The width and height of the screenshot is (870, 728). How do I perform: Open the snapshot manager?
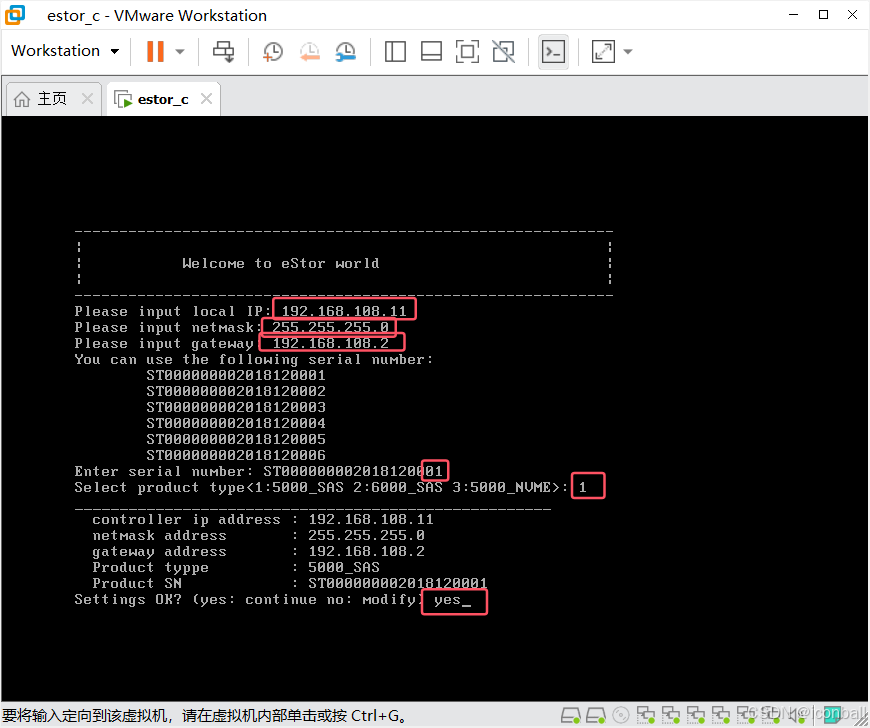pos(346,52)
